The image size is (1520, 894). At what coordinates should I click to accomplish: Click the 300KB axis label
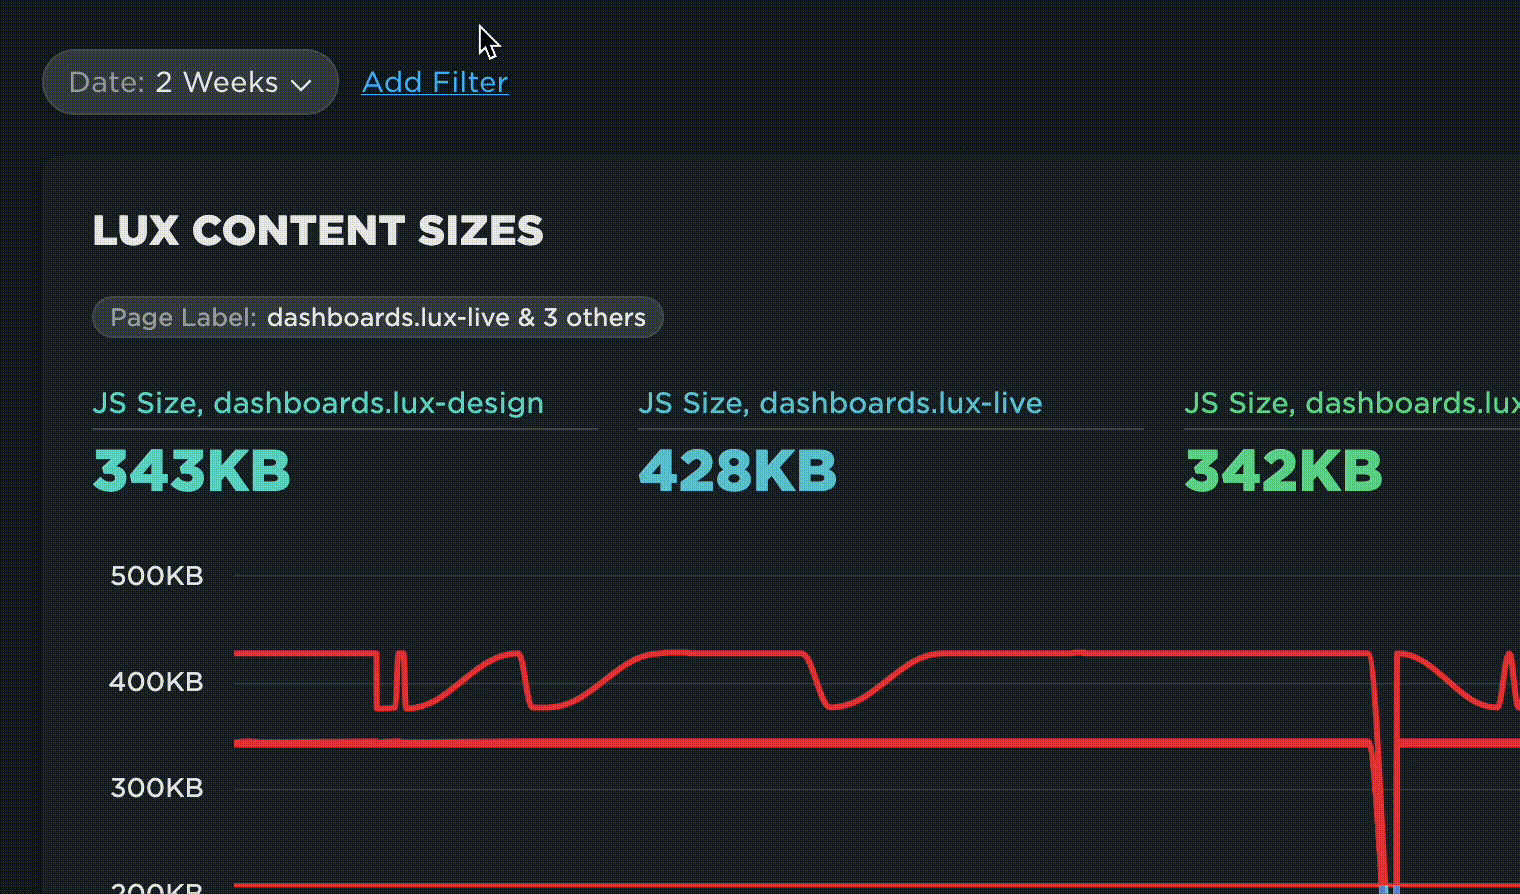click(157, 788)
